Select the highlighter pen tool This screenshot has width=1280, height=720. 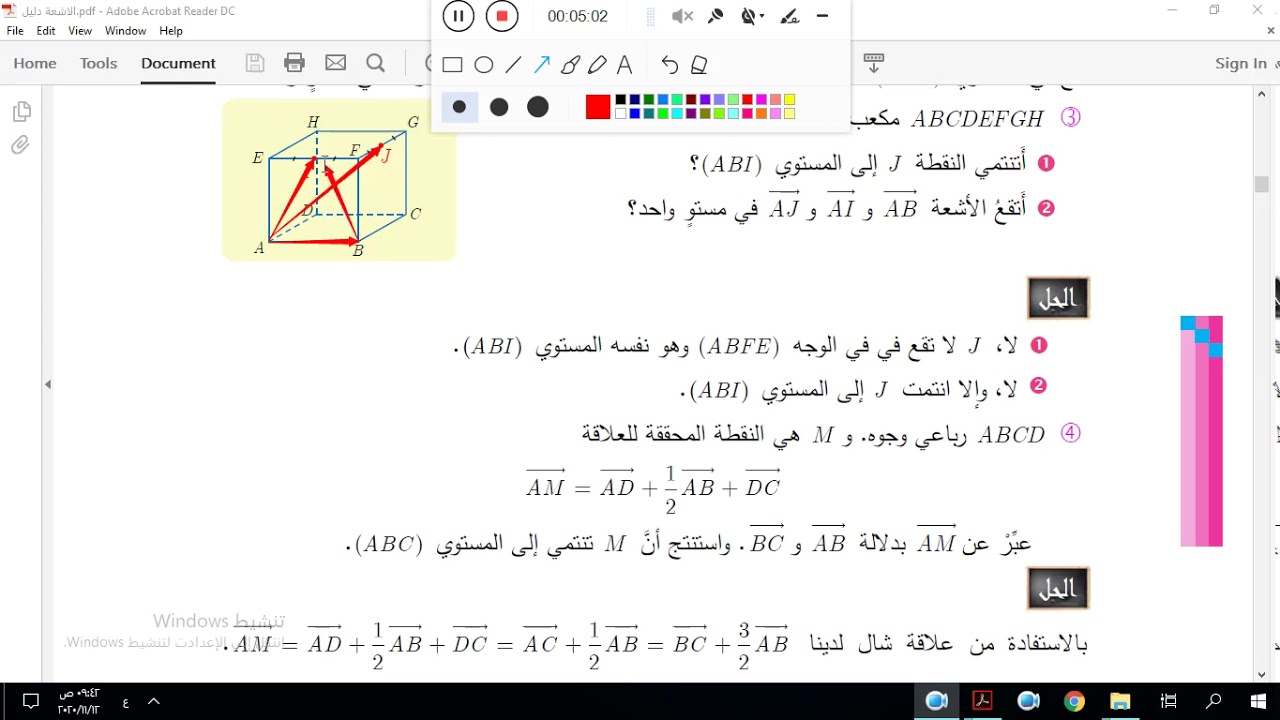[598, 65]
